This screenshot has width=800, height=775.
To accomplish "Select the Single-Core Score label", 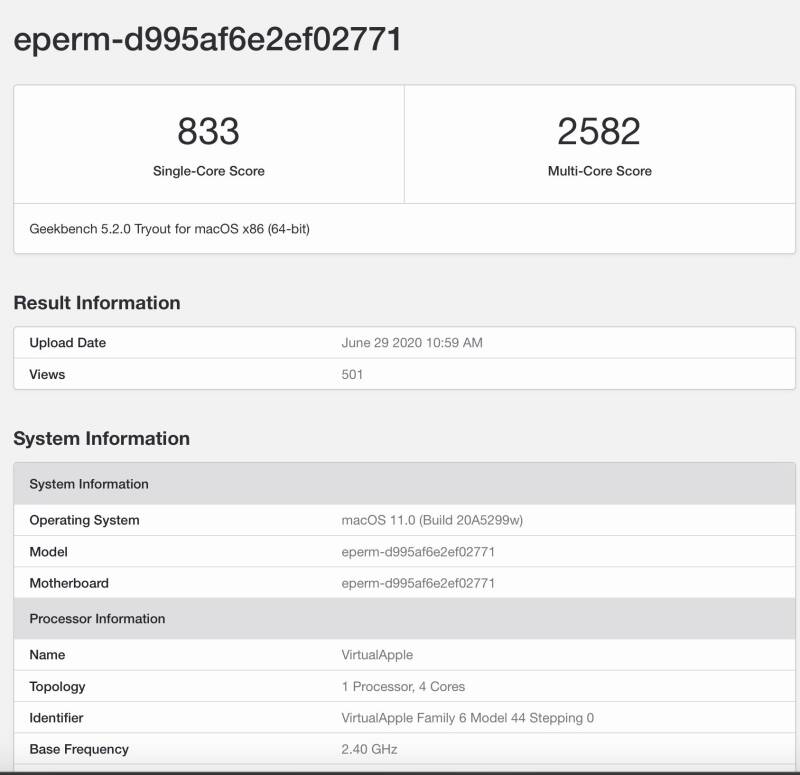I will [x=209, y=171].
